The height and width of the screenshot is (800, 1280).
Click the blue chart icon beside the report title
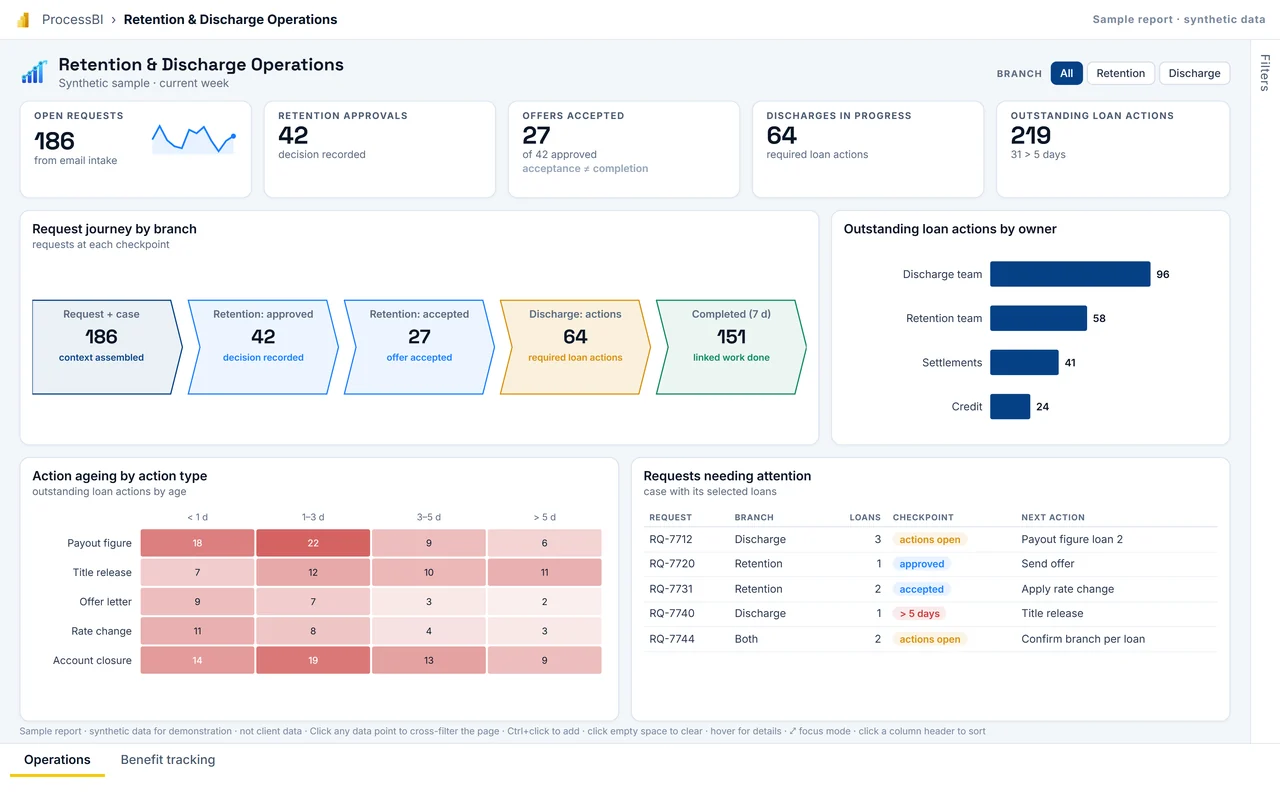tap(35, 72)
